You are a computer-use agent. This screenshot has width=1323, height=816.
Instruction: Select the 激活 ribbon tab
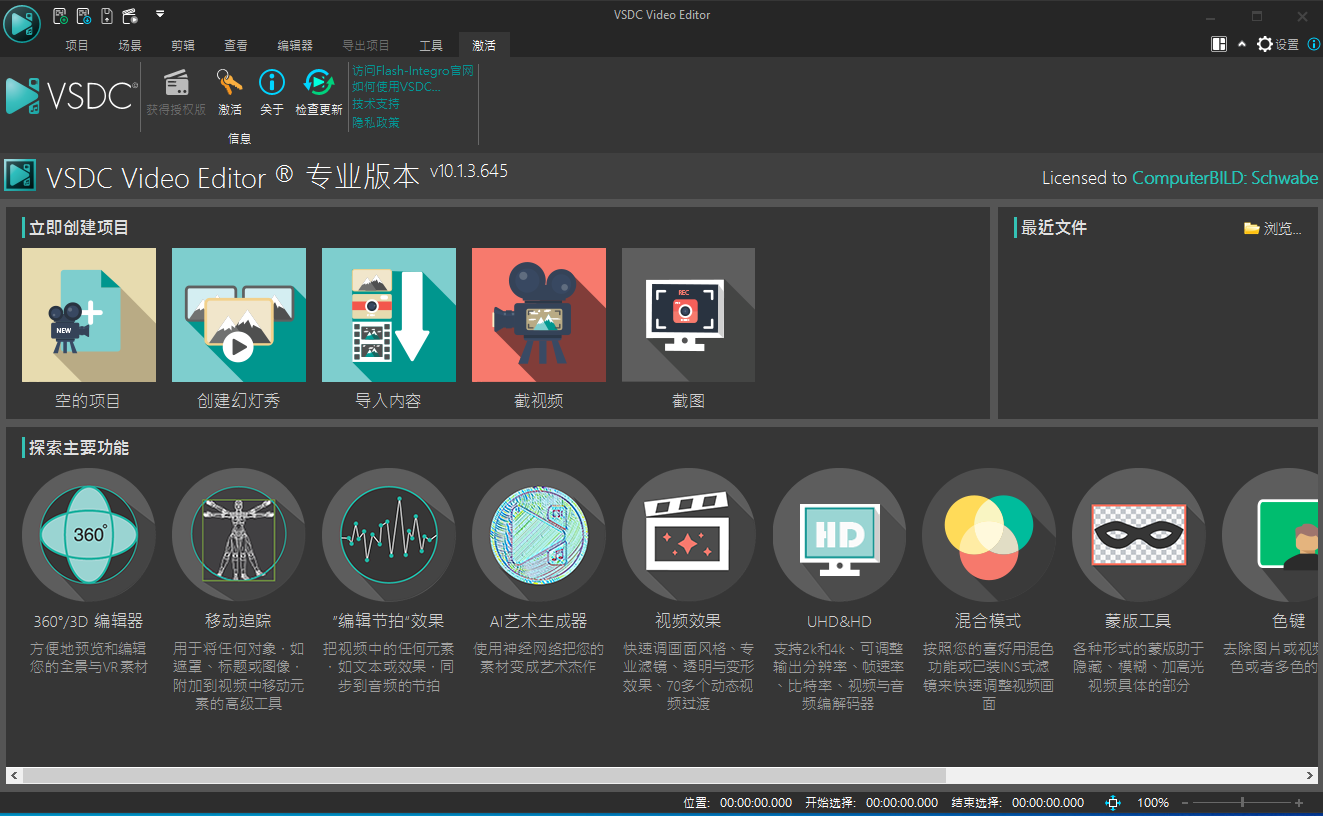coord(484,45)
